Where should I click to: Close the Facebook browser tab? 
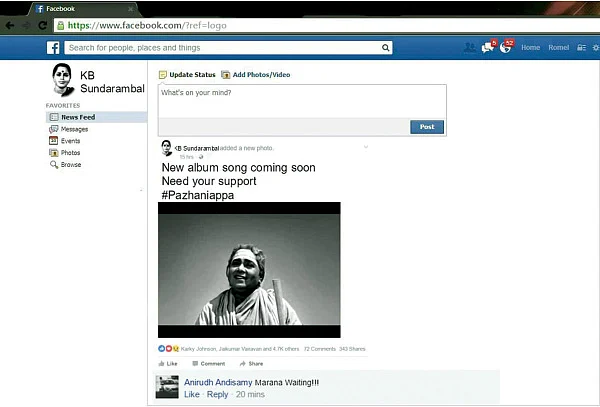pyautogui.click(x=130, y=9)
